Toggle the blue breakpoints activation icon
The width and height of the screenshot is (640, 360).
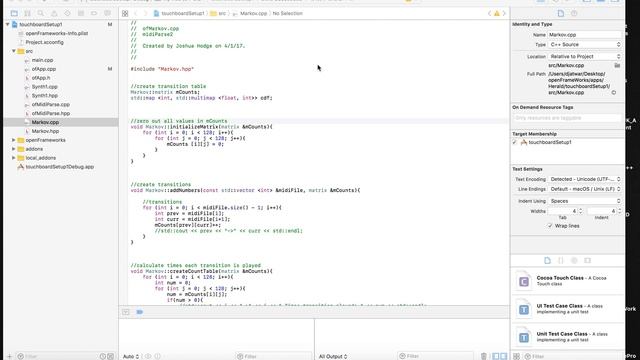pos(140,312)
